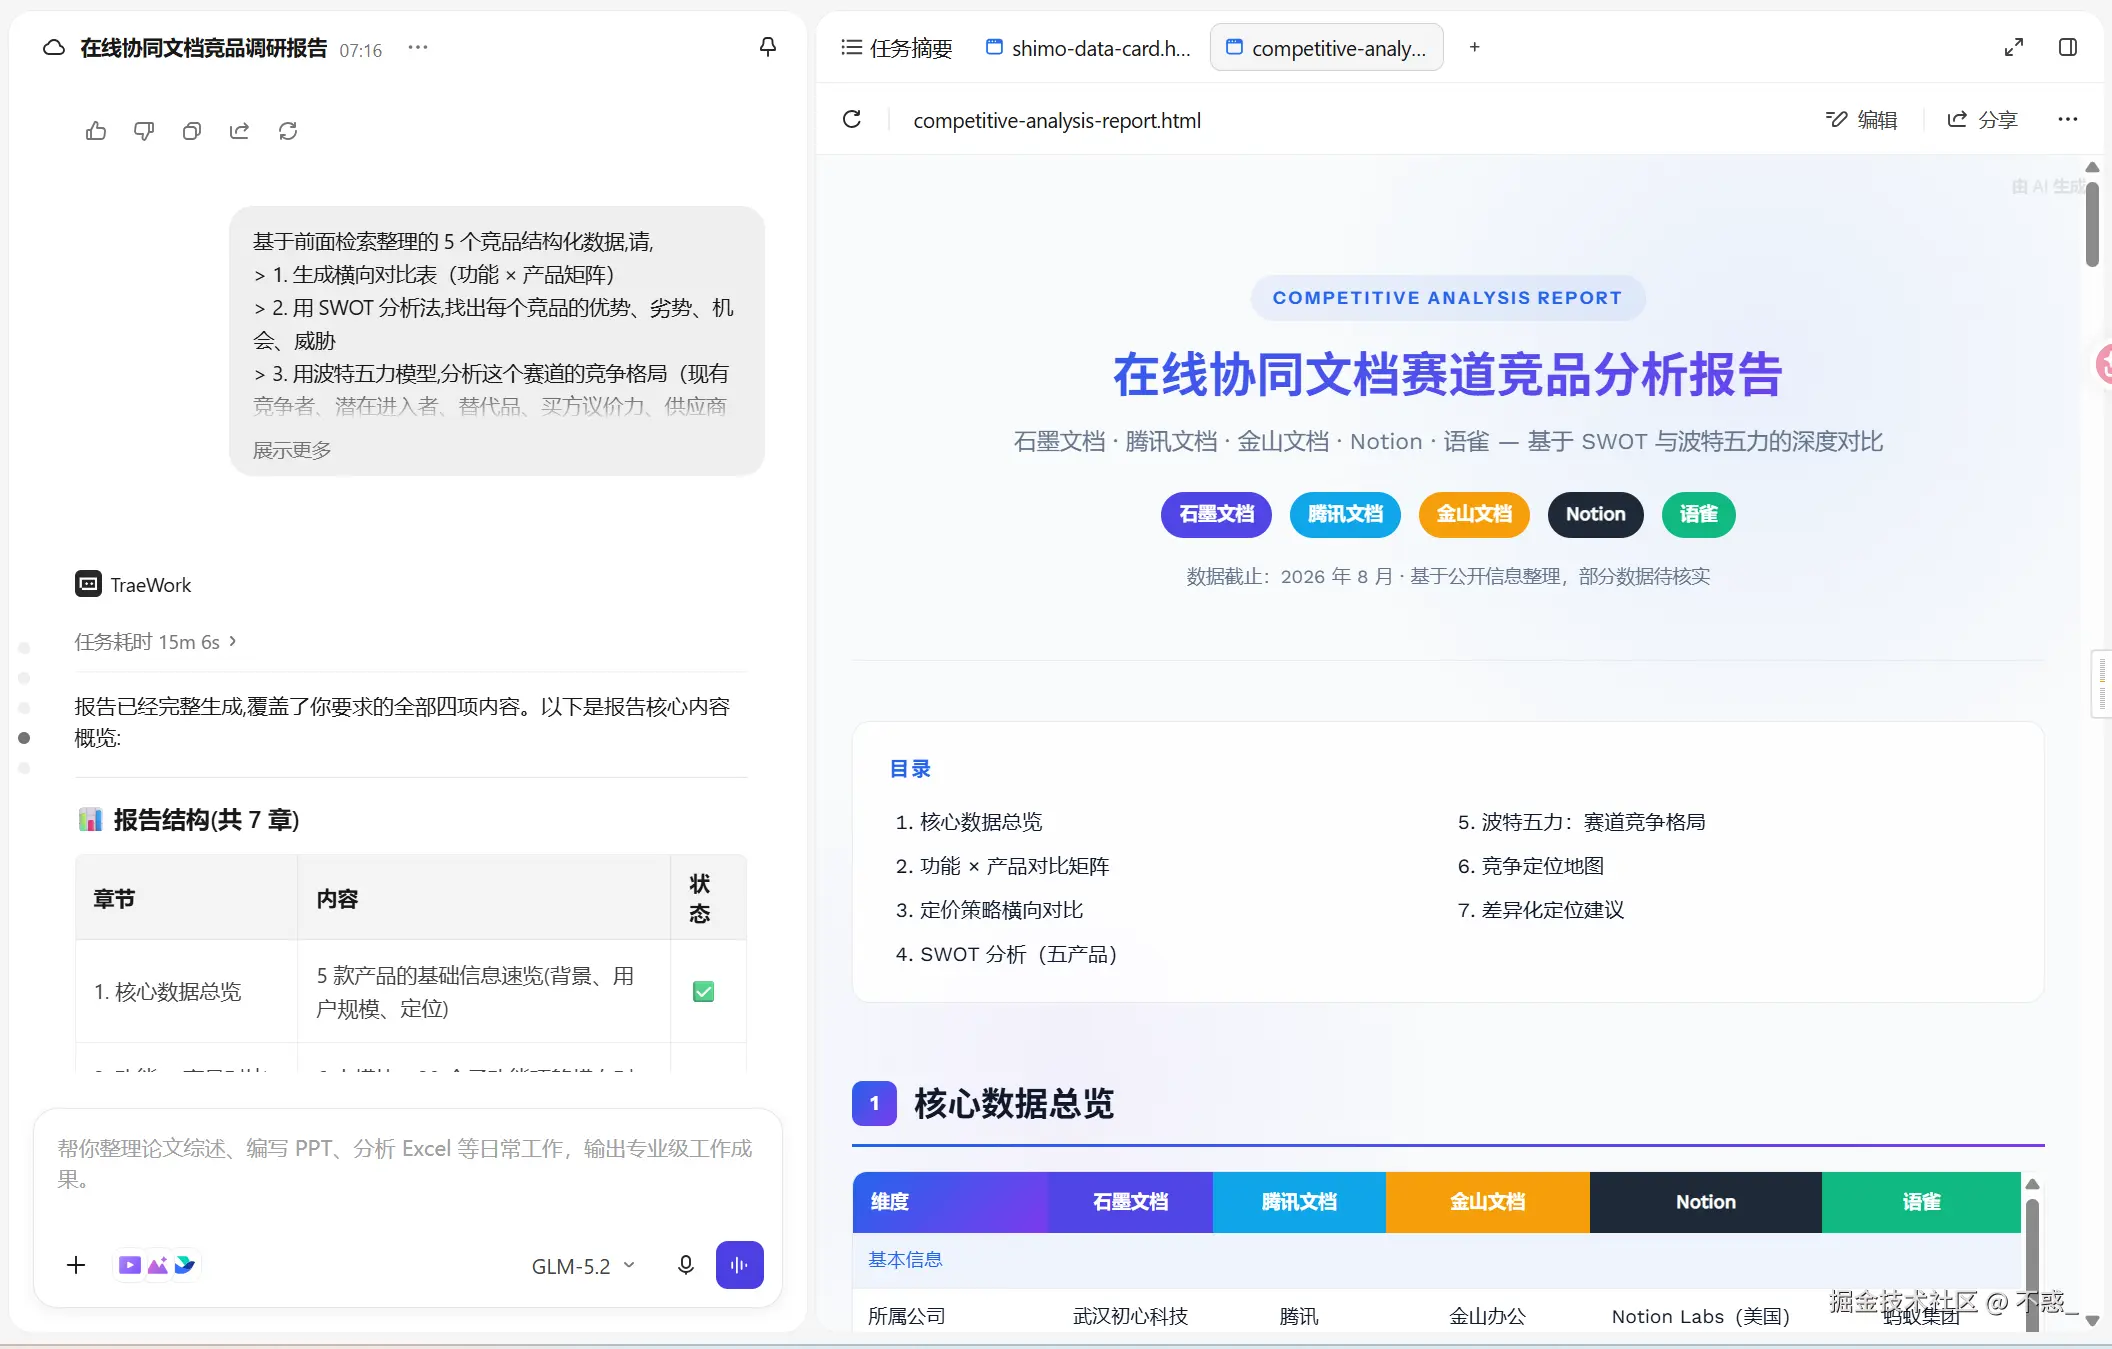Open the media tools icon group in input
This screenshot has width=2112, height=1349.
(x=157, y=1265)
